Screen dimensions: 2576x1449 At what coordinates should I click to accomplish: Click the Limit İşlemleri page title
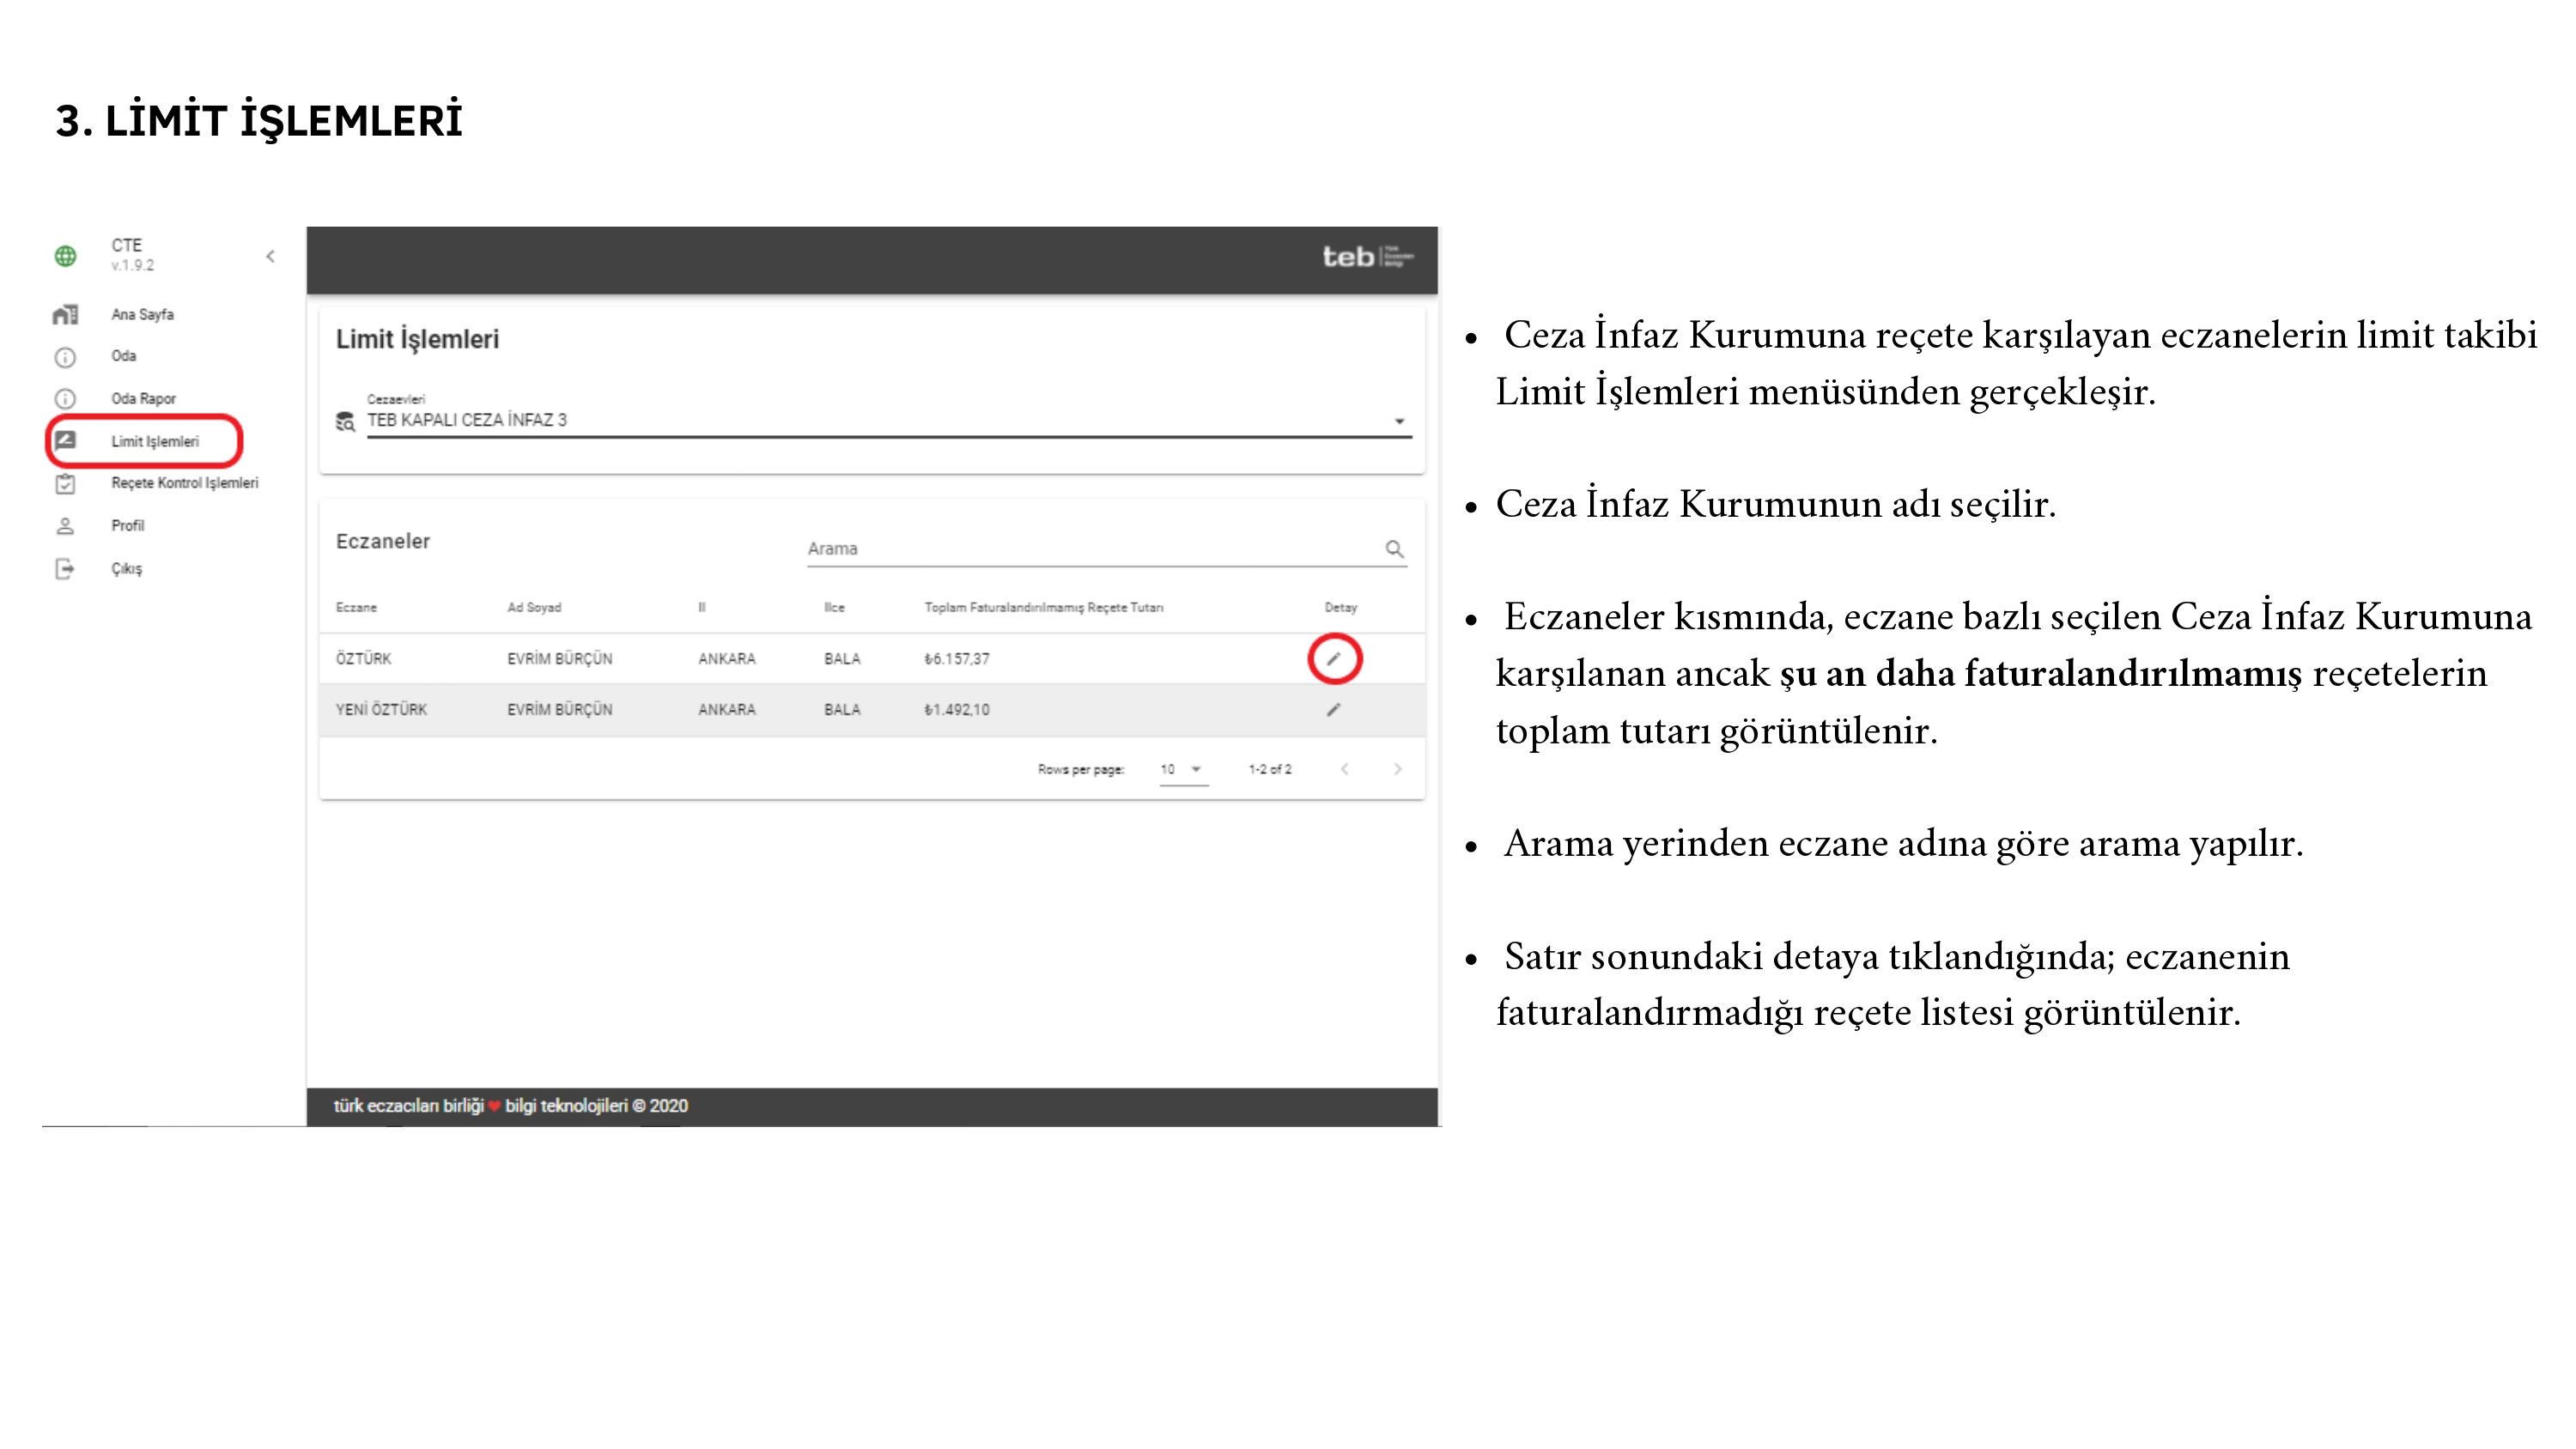pos(417,339)
